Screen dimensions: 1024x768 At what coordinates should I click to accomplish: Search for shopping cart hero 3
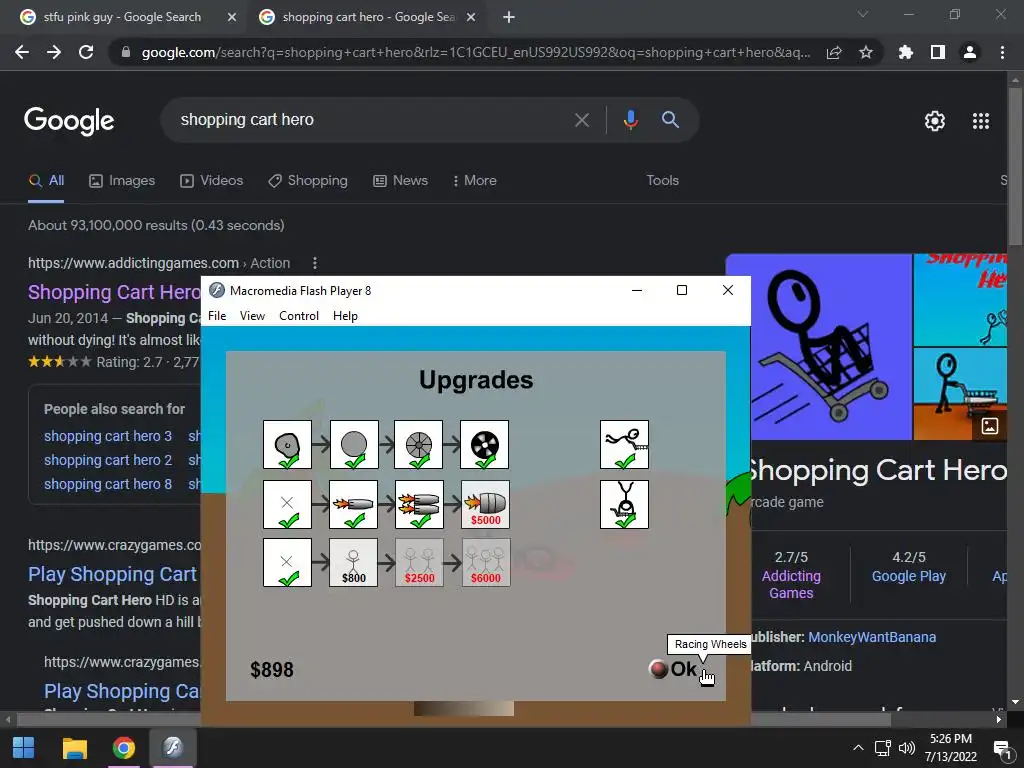[x=108, y=436]
